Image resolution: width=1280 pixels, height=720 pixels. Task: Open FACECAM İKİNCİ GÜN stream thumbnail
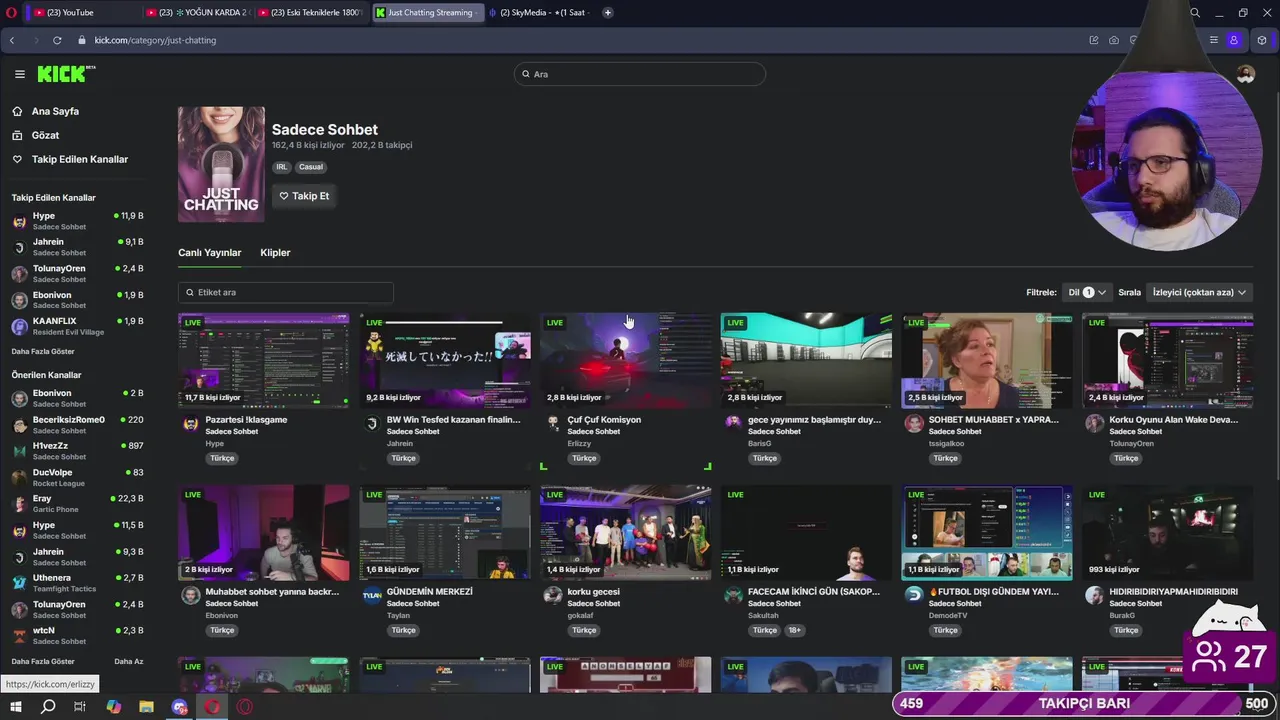tap(806, 533)
